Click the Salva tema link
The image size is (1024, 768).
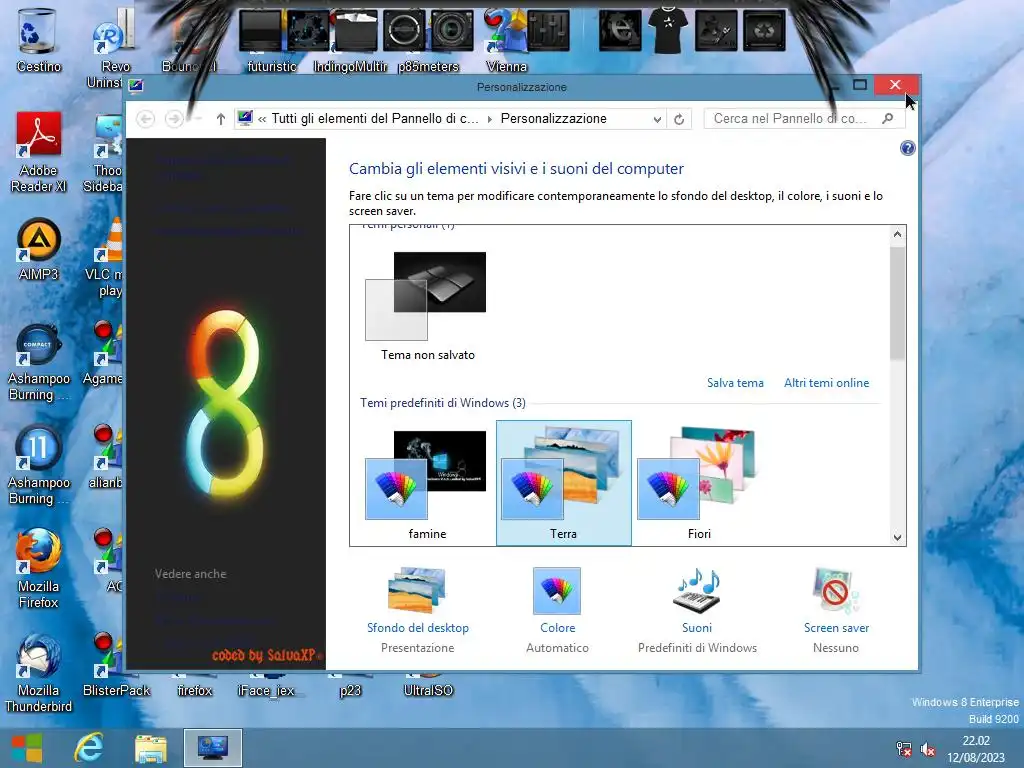point(735,383)
